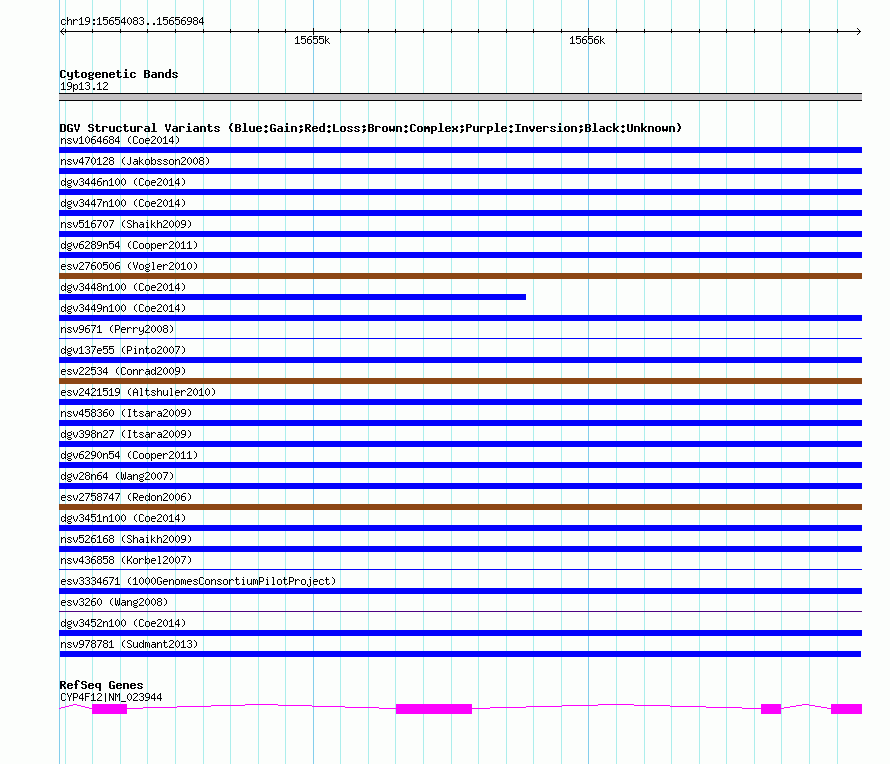Click nsv9671 (Perry2008) variant label

pos(117,329)
